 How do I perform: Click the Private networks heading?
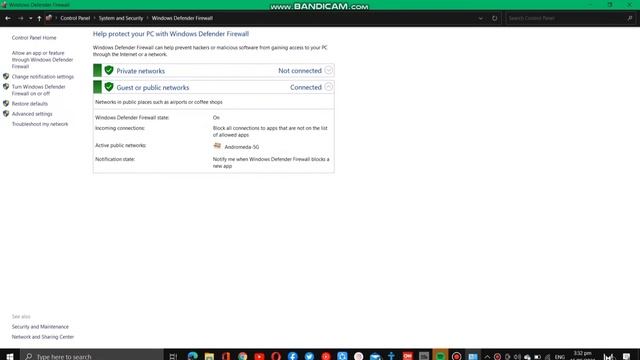pyautogui.click(x=141, y=71)
